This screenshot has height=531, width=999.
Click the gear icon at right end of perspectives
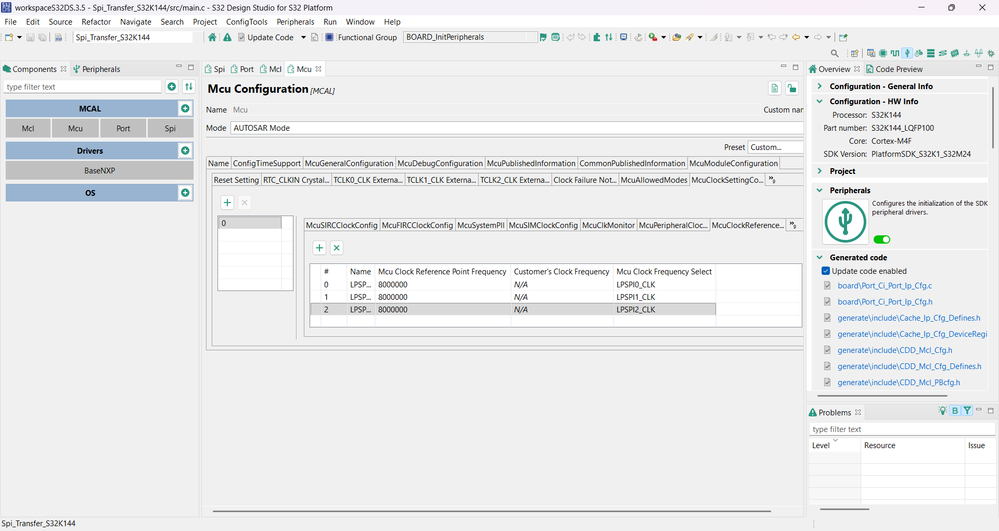991,54
